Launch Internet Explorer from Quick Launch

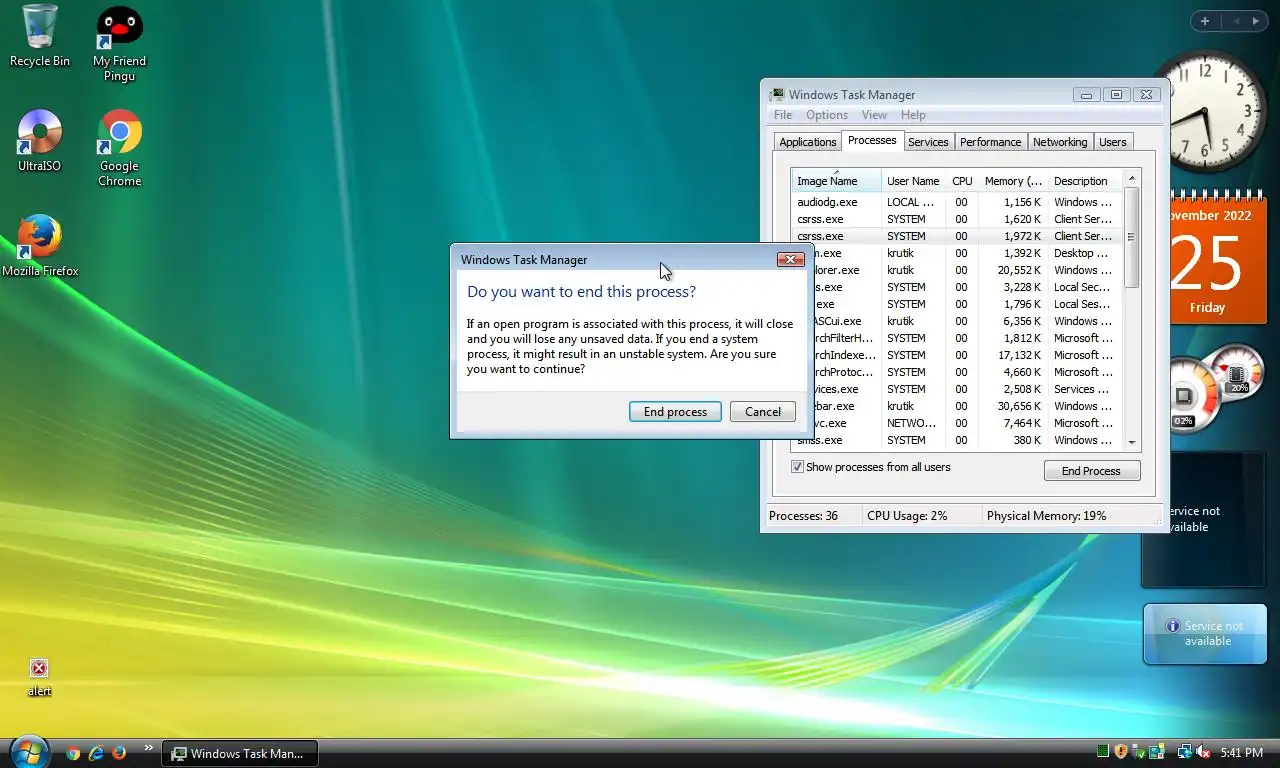click(x=96, y=753)
